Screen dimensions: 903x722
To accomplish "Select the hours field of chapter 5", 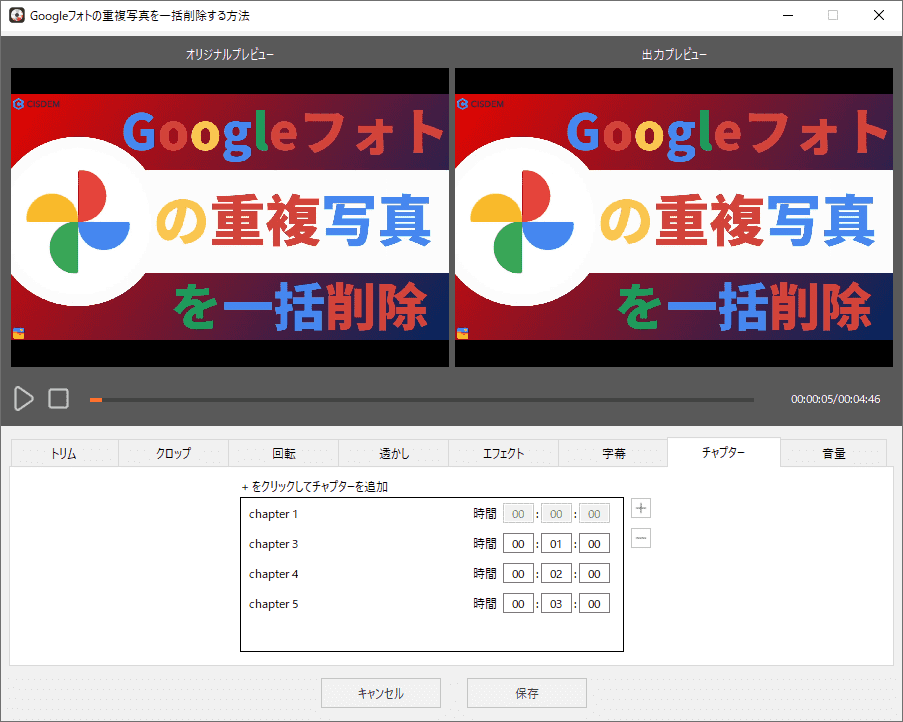I will tap(518, 603).
